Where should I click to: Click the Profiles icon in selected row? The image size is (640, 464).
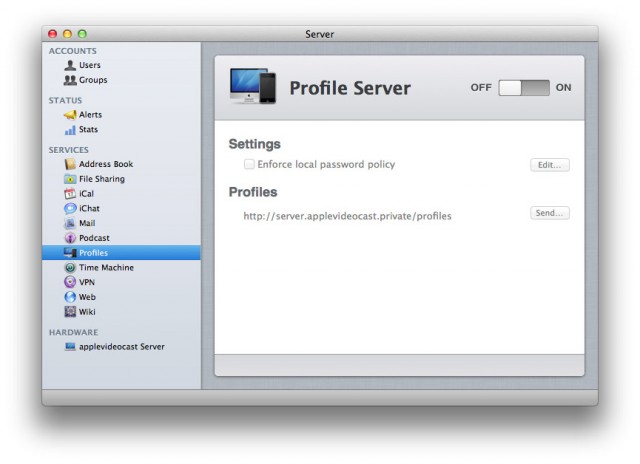[x=70, y=253]
